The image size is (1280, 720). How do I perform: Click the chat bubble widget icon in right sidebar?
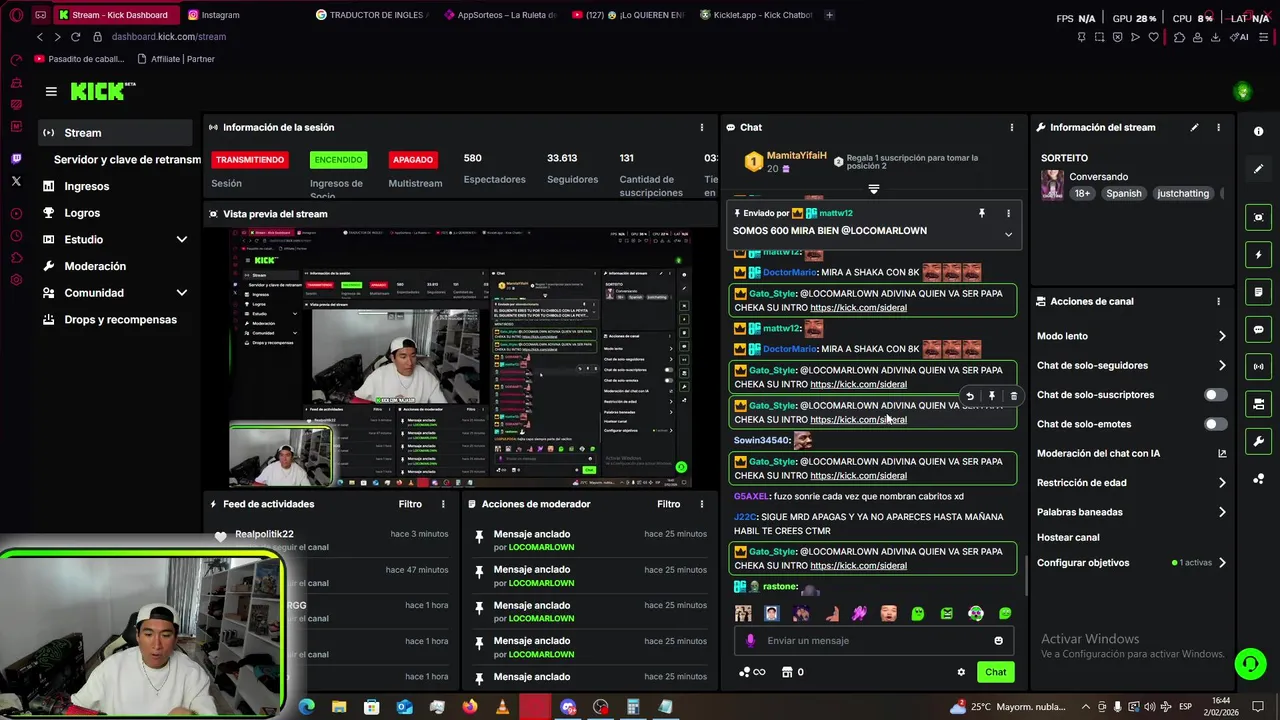coord(1258,329)
